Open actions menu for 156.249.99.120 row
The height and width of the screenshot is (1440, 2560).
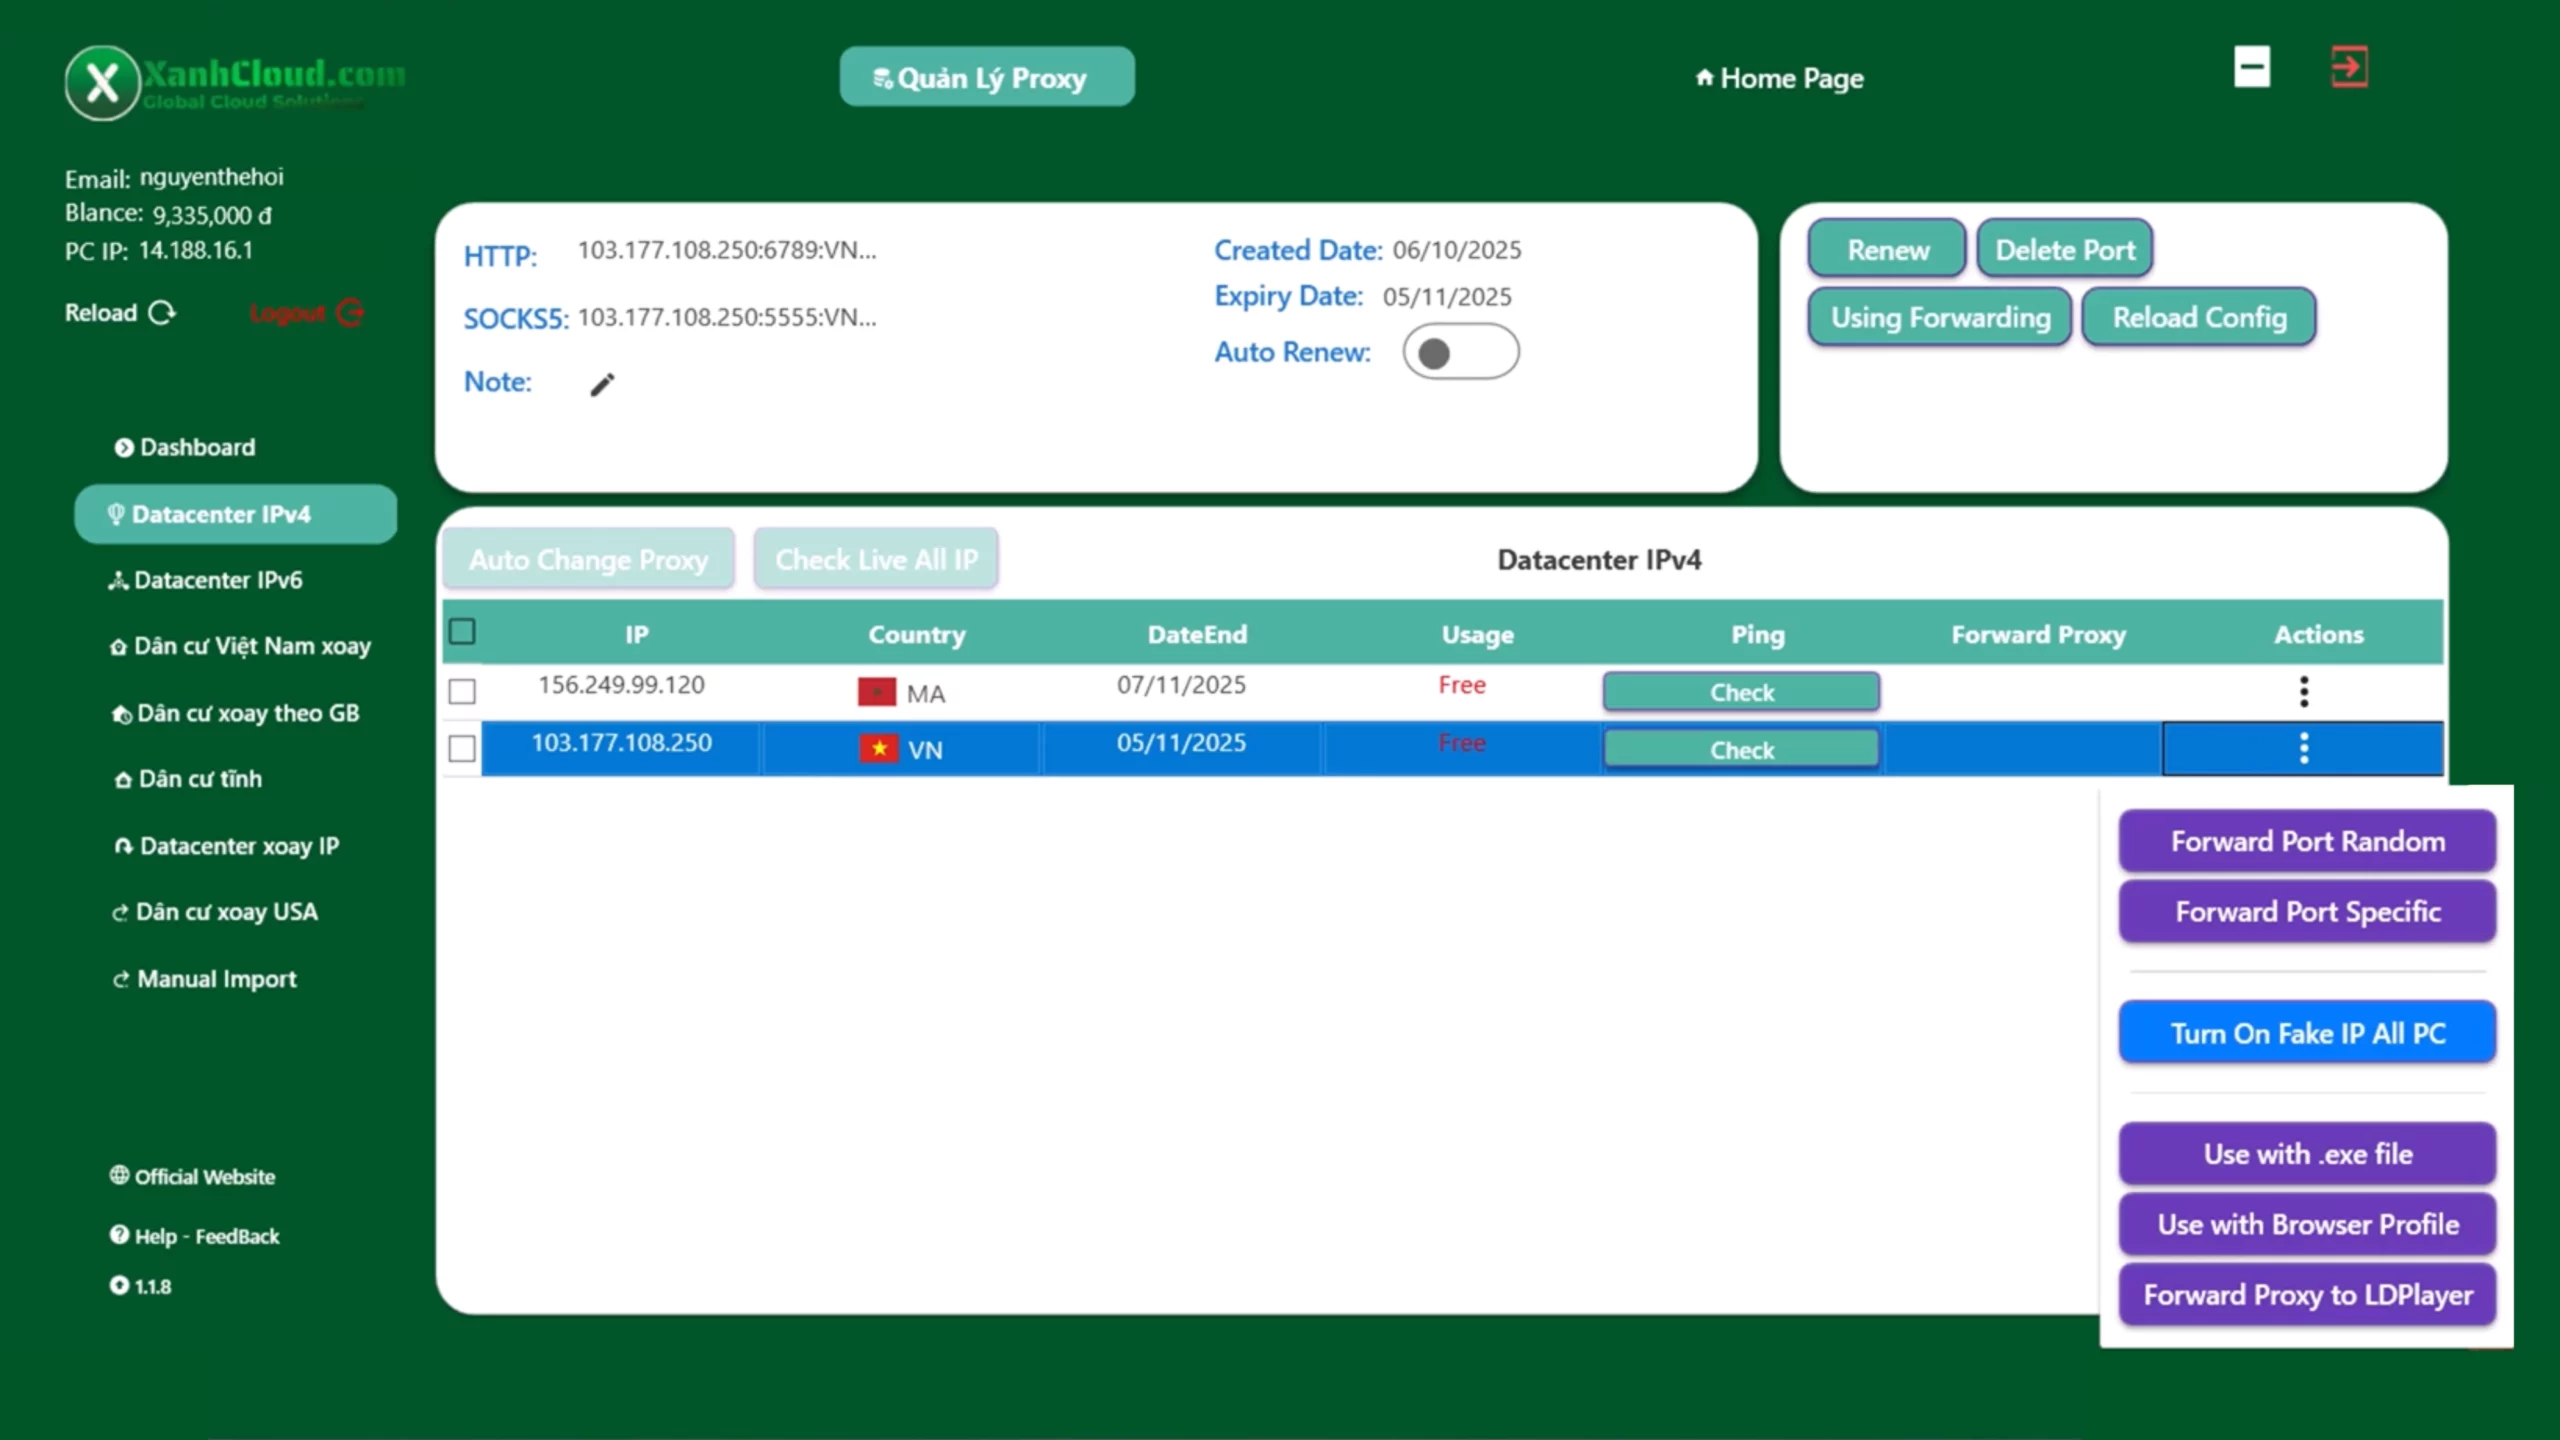pos(2304,691)
